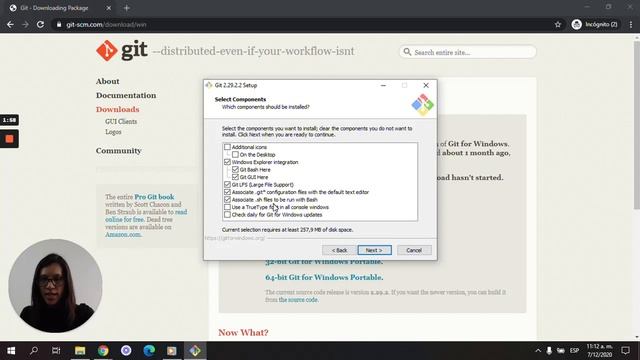Open Windows taskbar search
This screenshot has width=640, height=360.
click(x=34, y=351)
